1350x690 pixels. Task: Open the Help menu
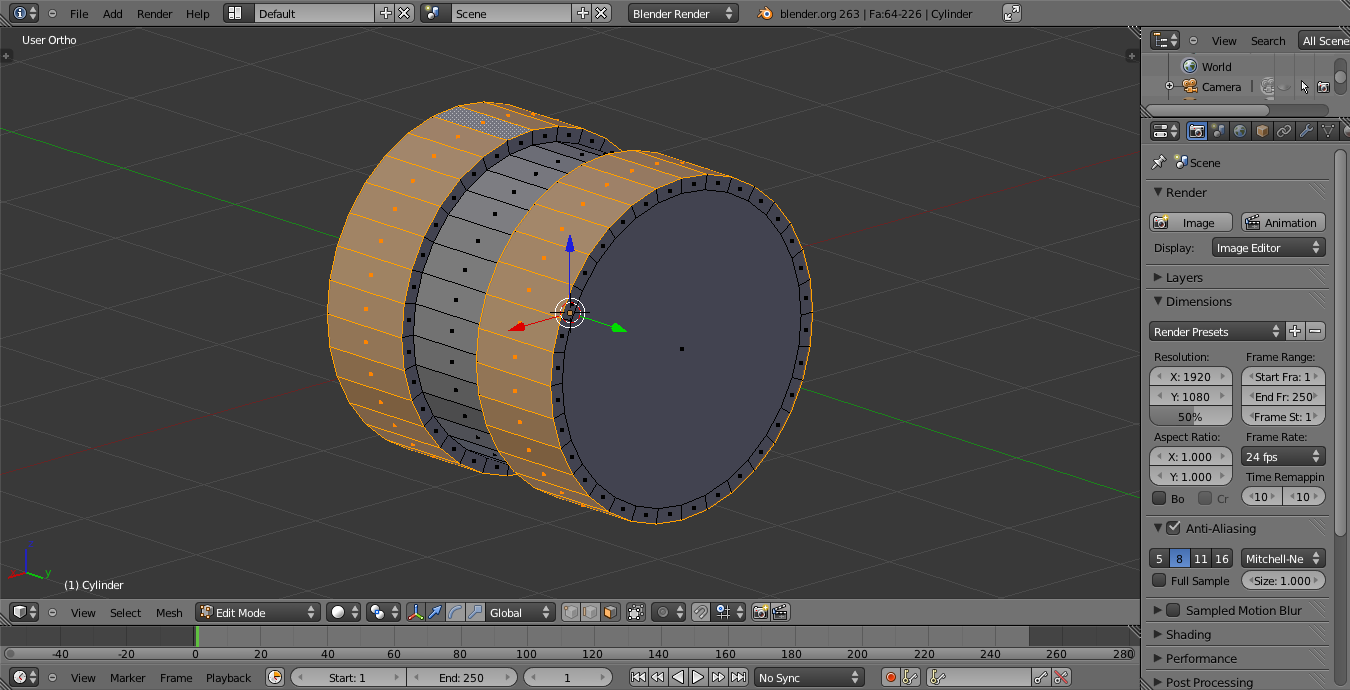[198, 14]
